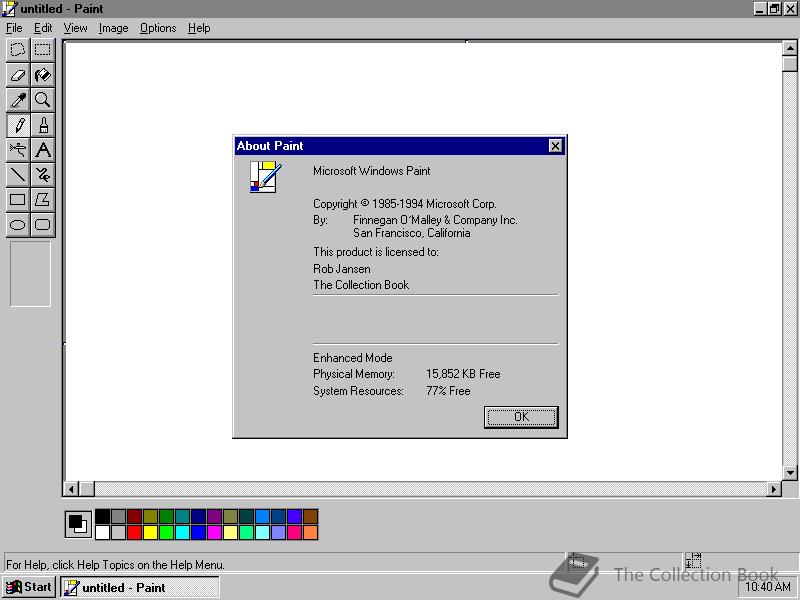Click the Paint icon in About dialog
The height and width of the screenshot is (600, 800).
(265, 177)
